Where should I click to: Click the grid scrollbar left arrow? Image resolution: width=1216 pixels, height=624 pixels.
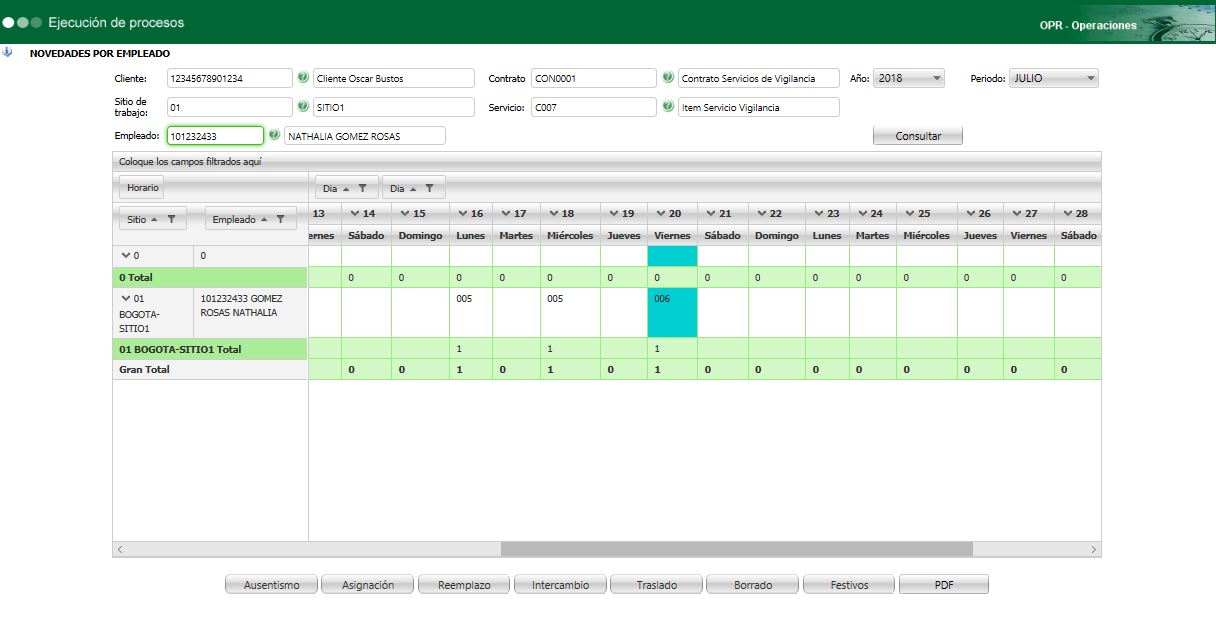tap(120, 549)
